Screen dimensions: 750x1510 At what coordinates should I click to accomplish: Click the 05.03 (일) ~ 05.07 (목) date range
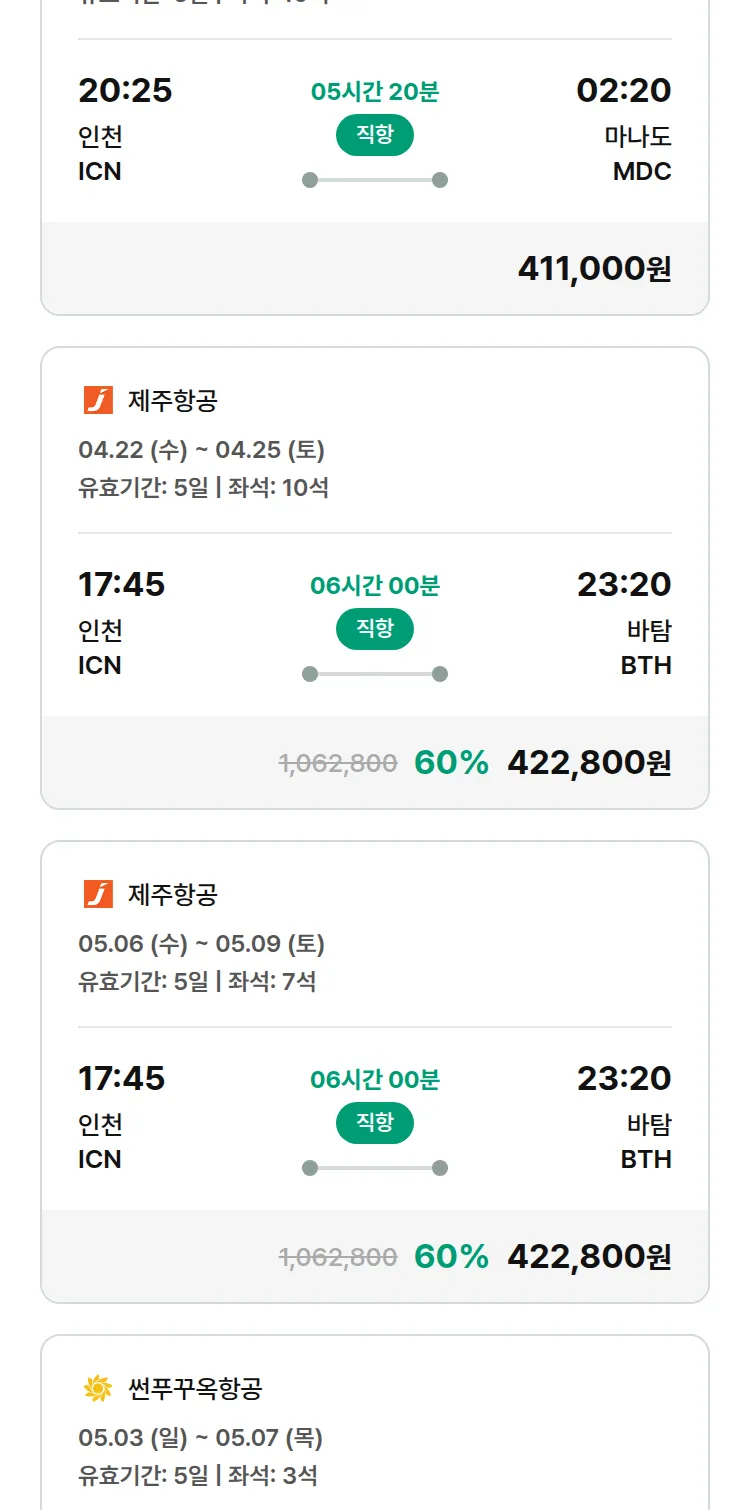[200, 1438]
